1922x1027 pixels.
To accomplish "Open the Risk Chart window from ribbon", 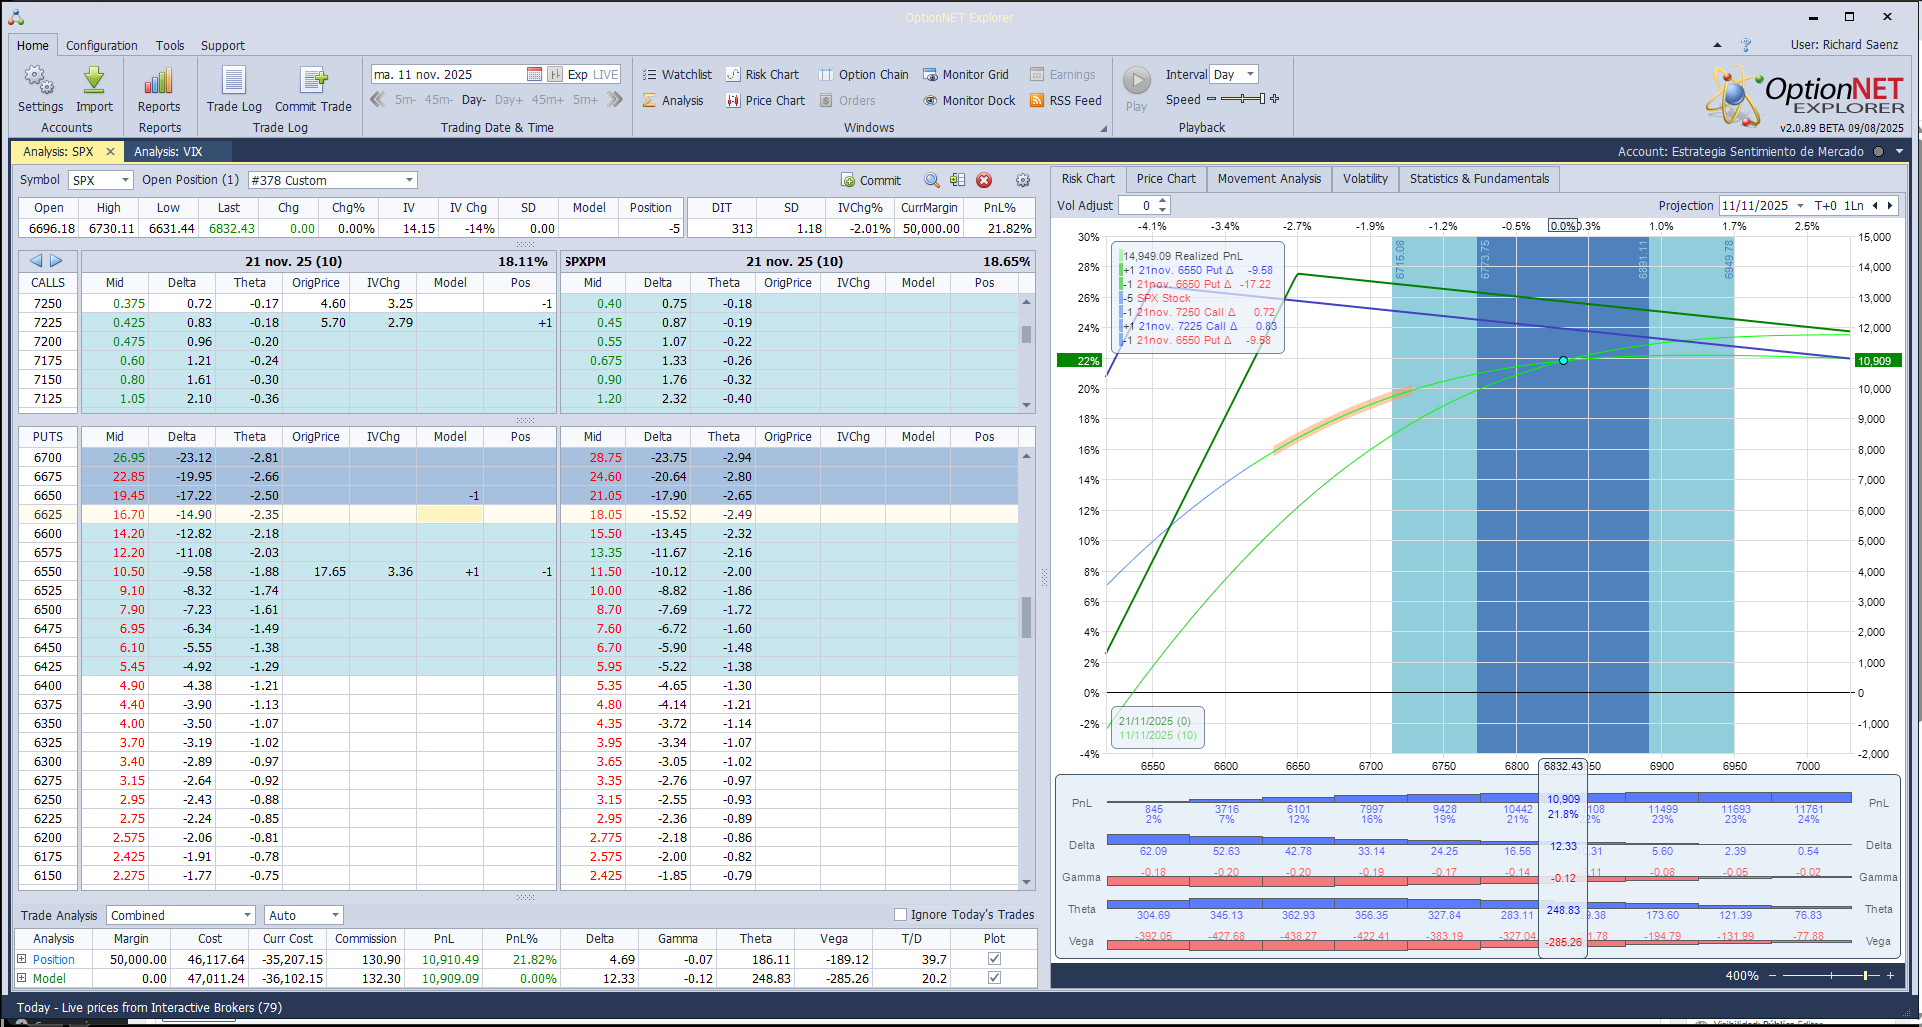I will point(762,74).
